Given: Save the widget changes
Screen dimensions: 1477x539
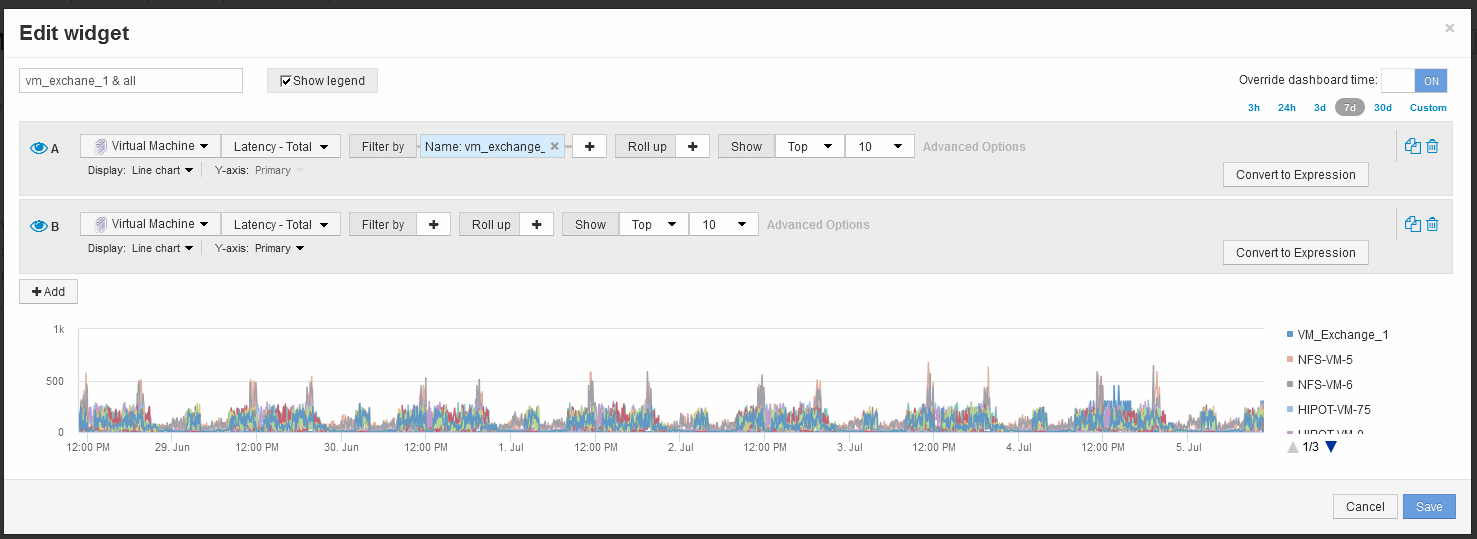Looking at the screenshot, I should pyautogui.click(x=1429, y=507).
